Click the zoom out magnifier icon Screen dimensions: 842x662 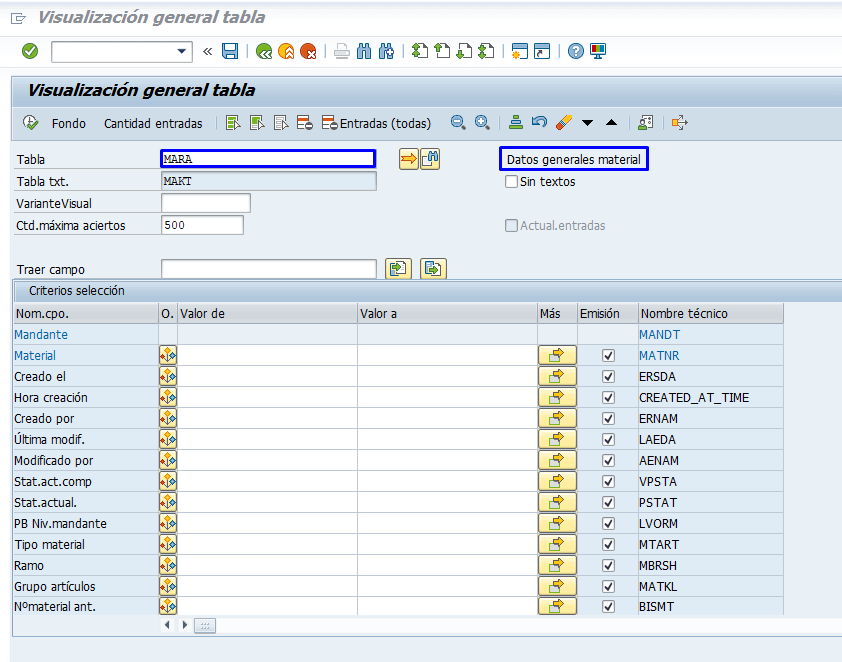pyautogui.click(x=458, y=123)
